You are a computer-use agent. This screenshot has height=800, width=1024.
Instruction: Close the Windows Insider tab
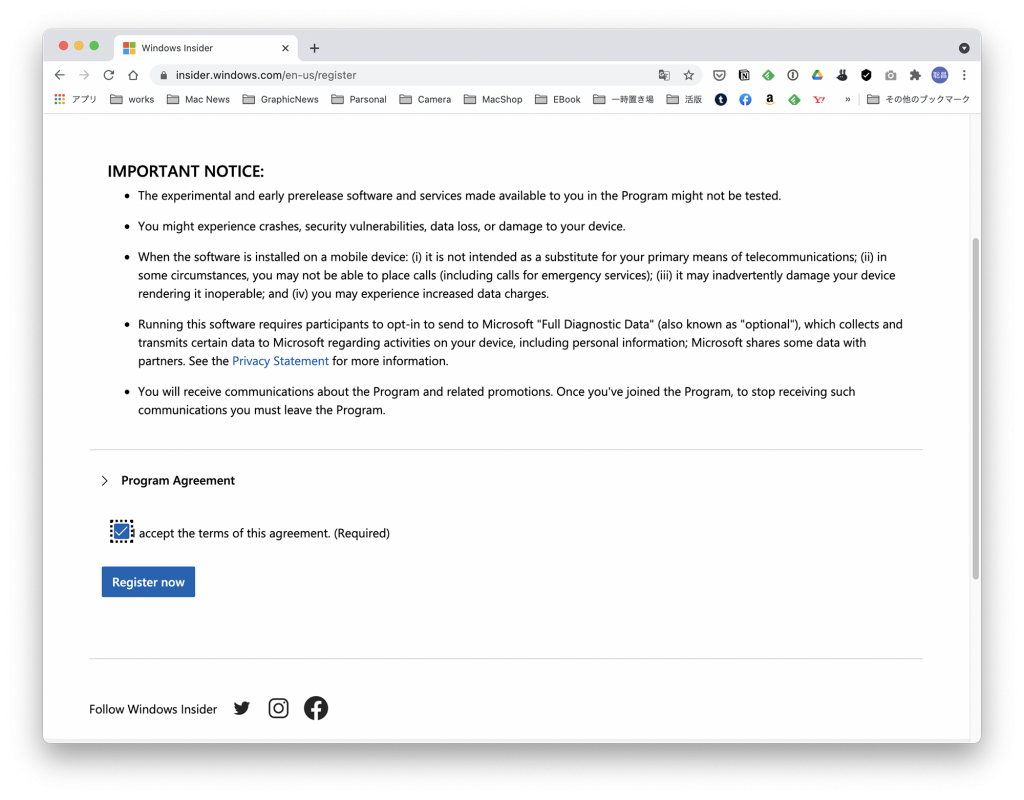tap(285, 48)
